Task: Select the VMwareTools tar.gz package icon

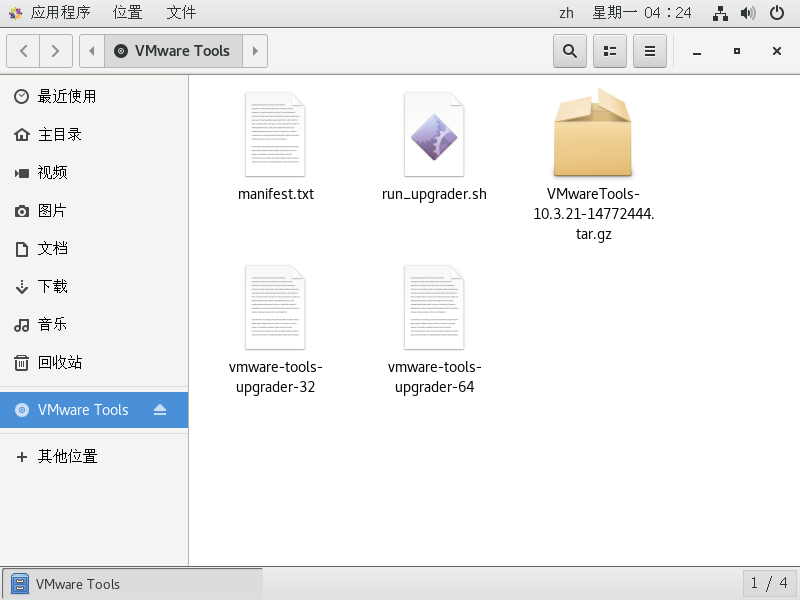Action: tap(593, 132)
